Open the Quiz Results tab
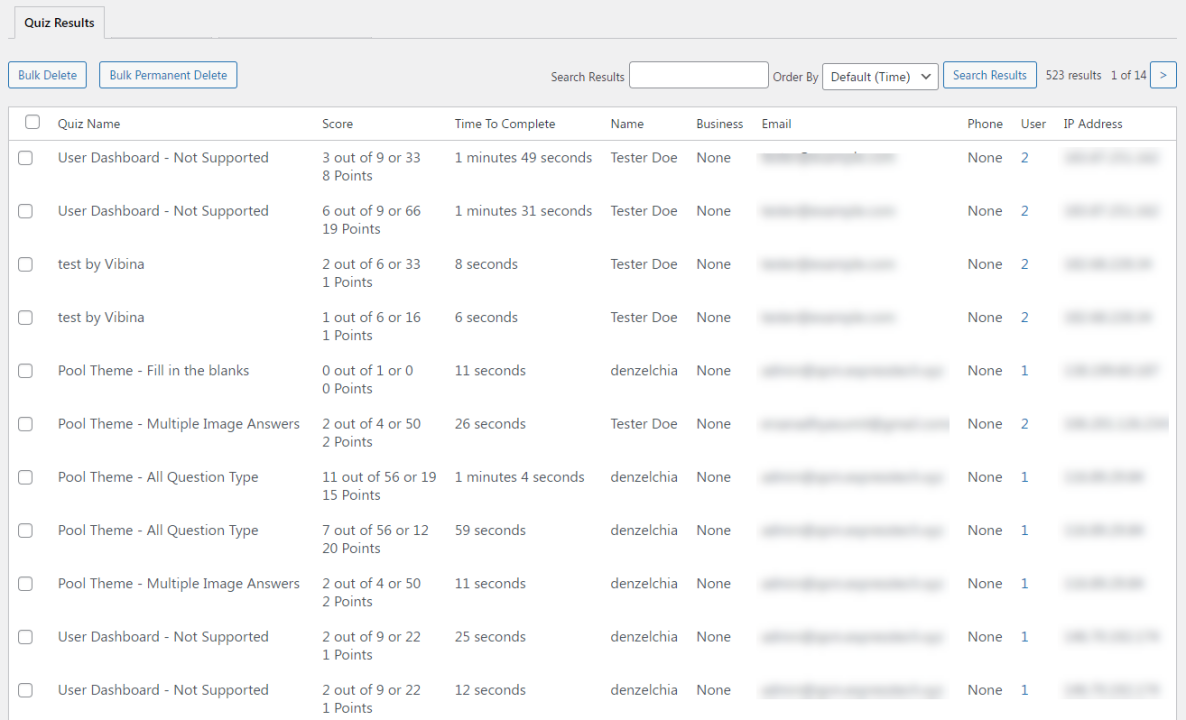The width and height of the screenshot is (1186, 720). click(x=59, y=23)
